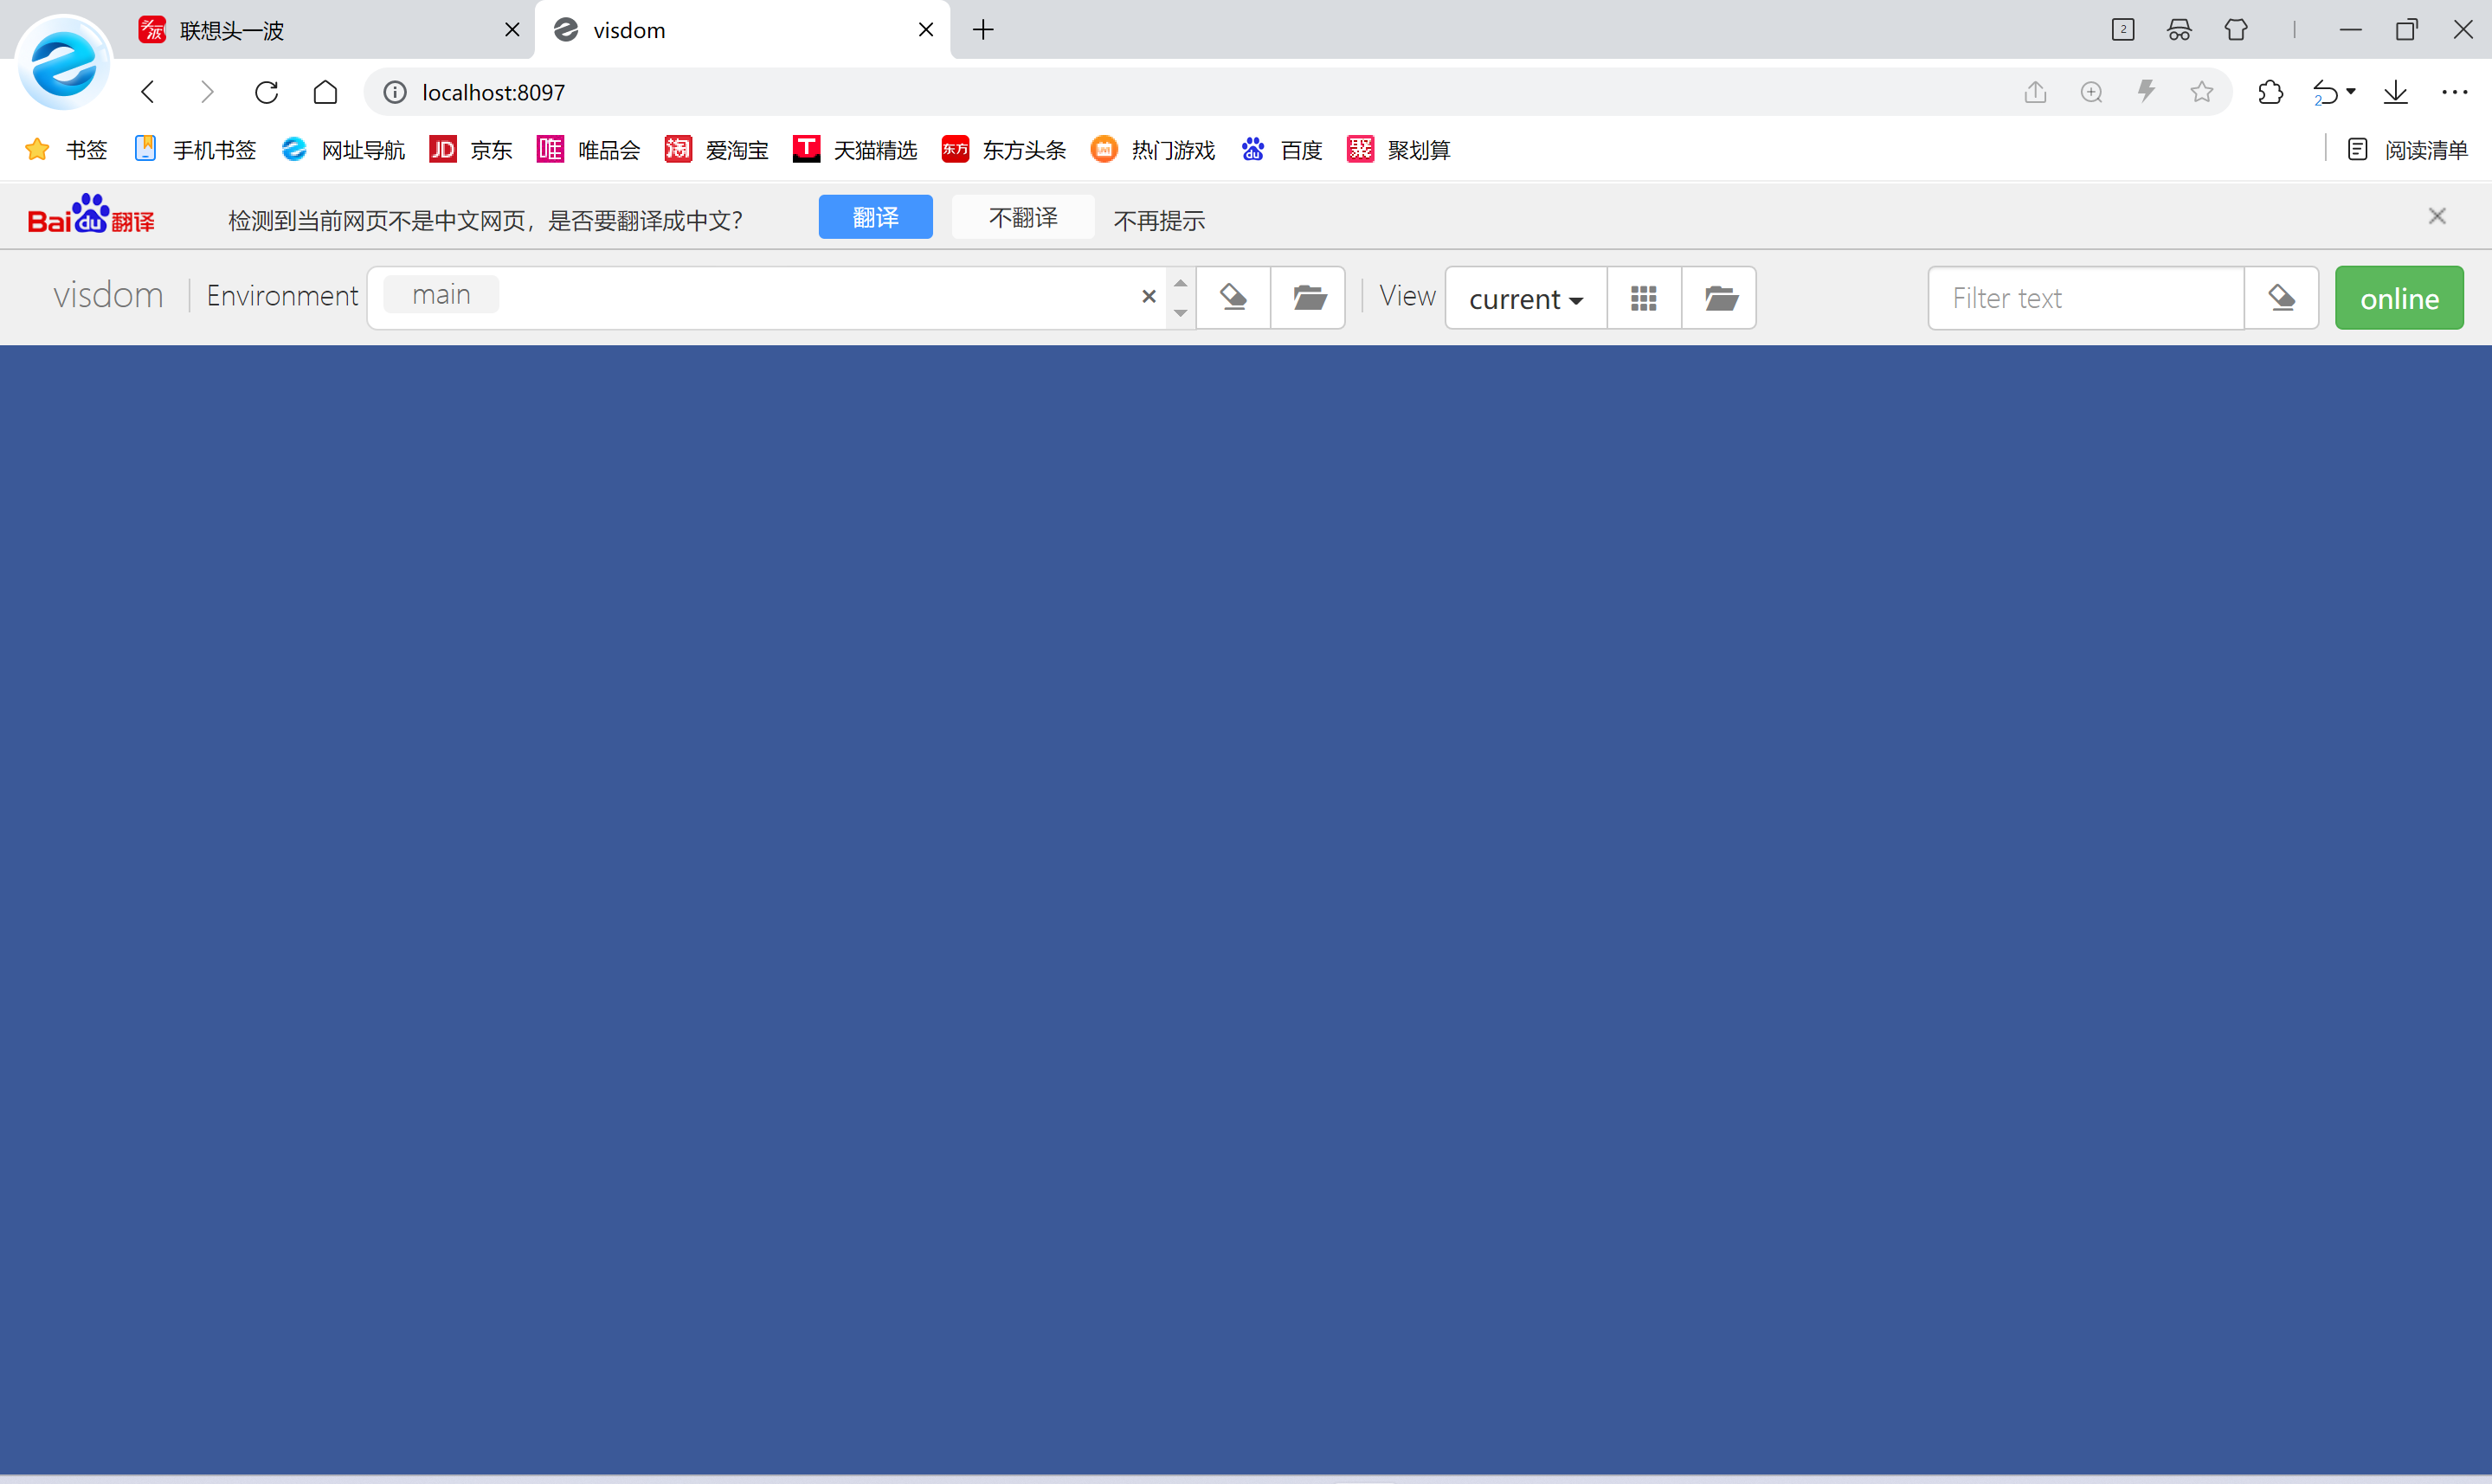Click the 不翻译 button
2492x1484 pixels.
point(1022,217)
